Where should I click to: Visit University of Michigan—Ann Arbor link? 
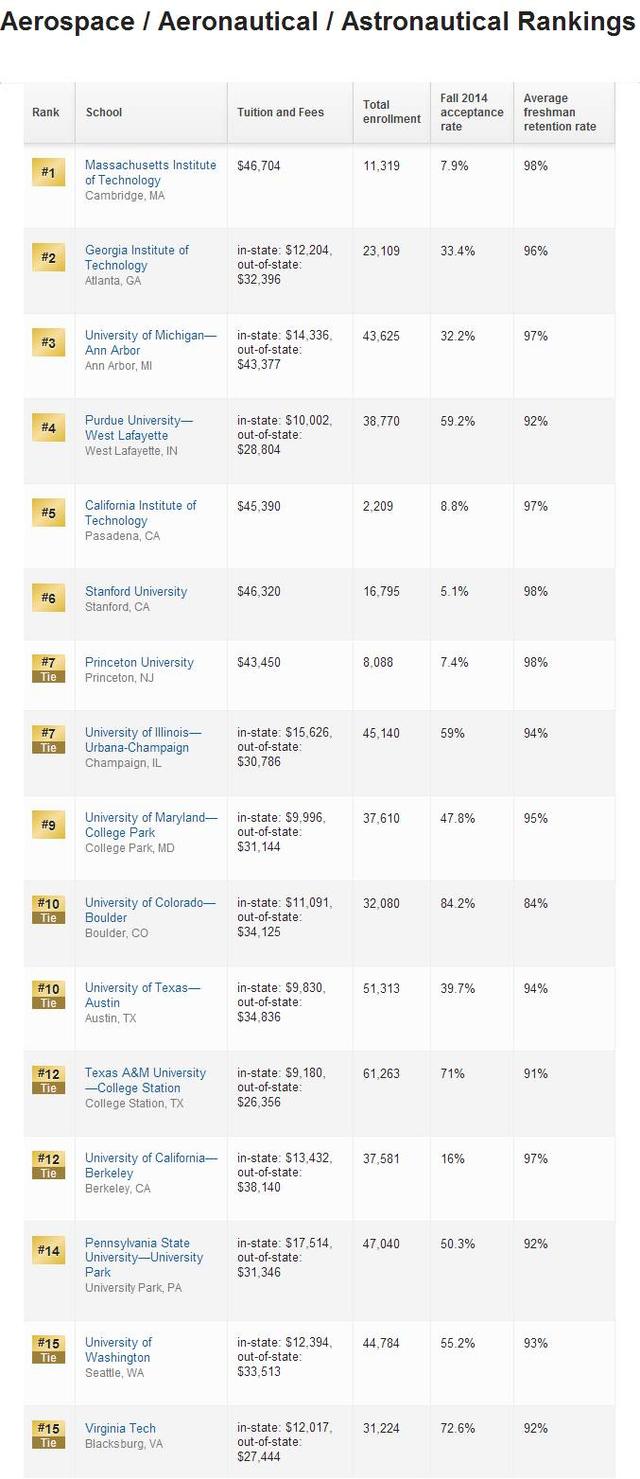(150, 342)
